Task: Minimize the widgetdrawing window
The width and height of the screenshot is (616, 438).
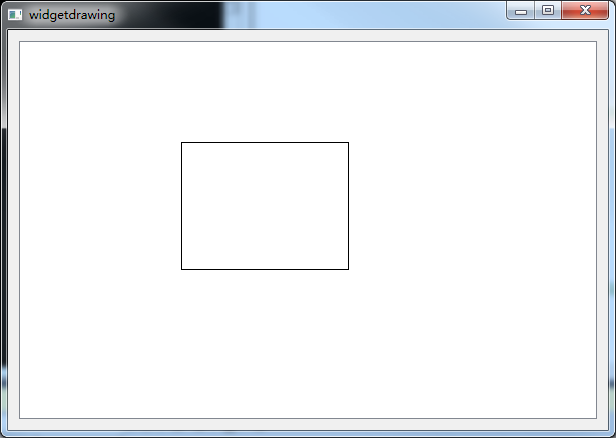Action: (521, 11)
